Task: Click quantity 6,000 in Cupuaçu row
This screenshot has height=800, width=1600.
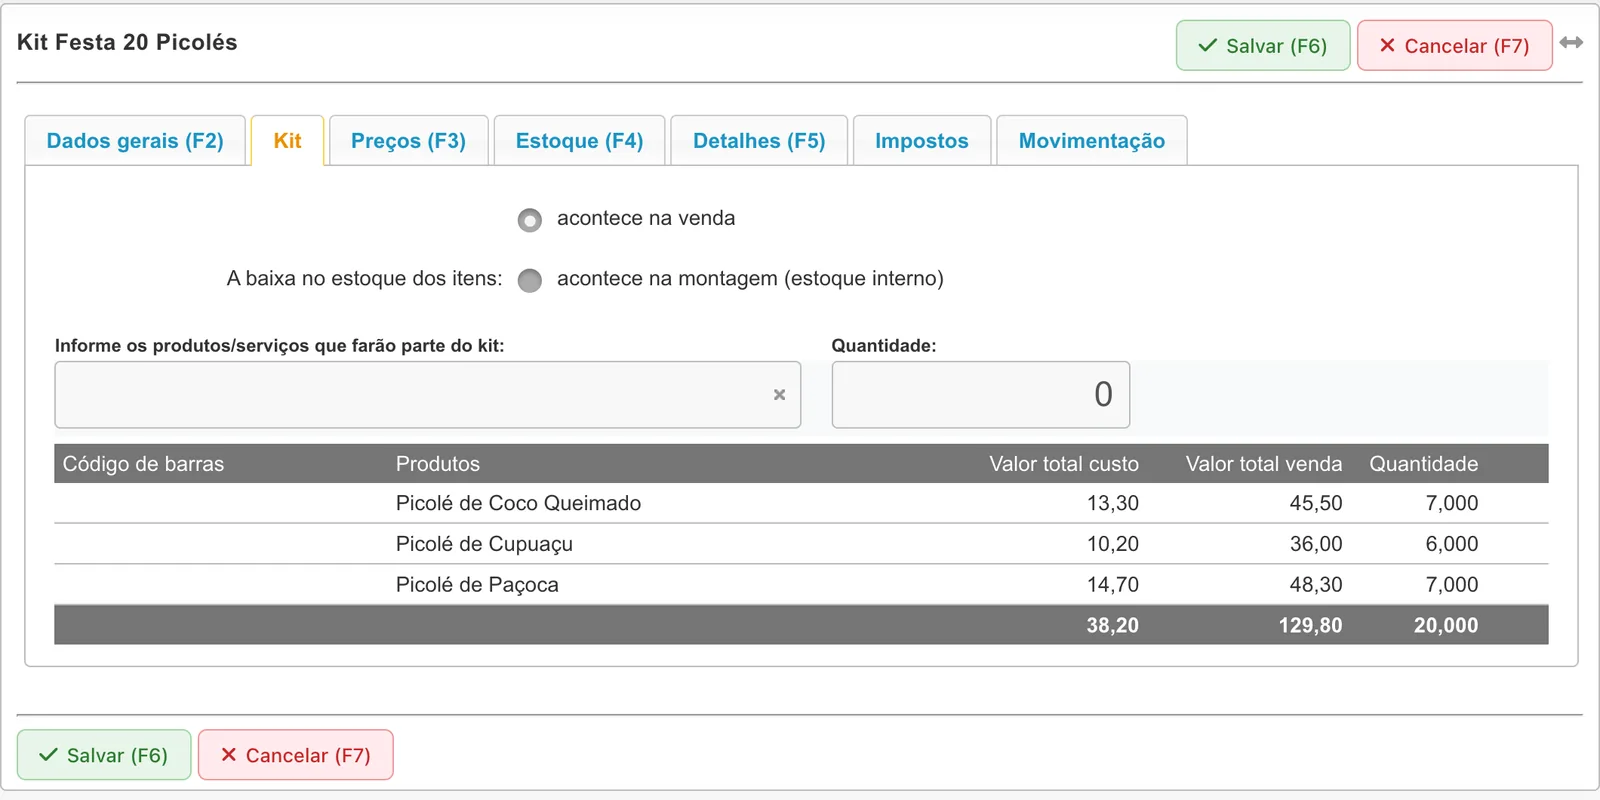Action: (1452, 544)
